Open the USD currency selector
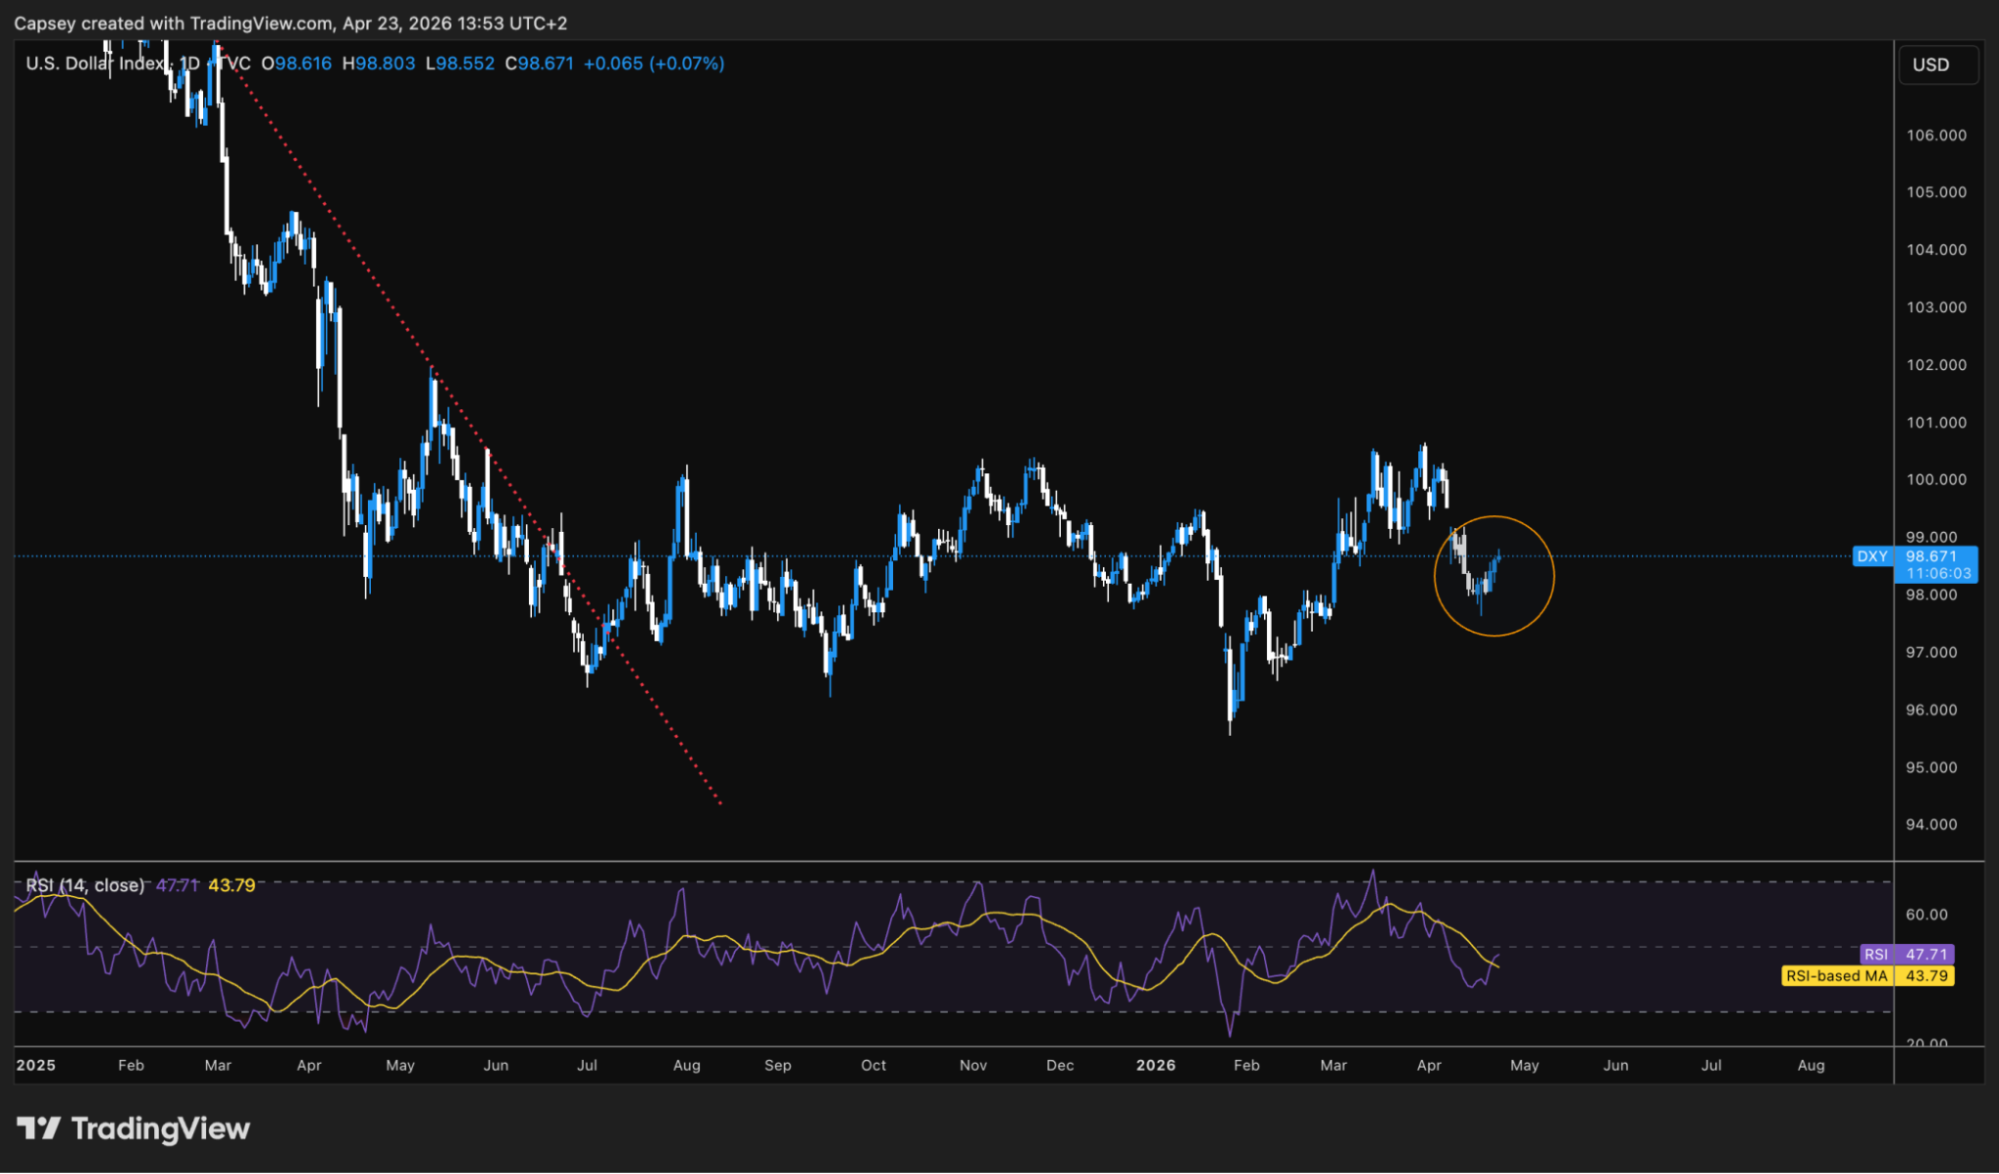 (x=1936, y=65)
